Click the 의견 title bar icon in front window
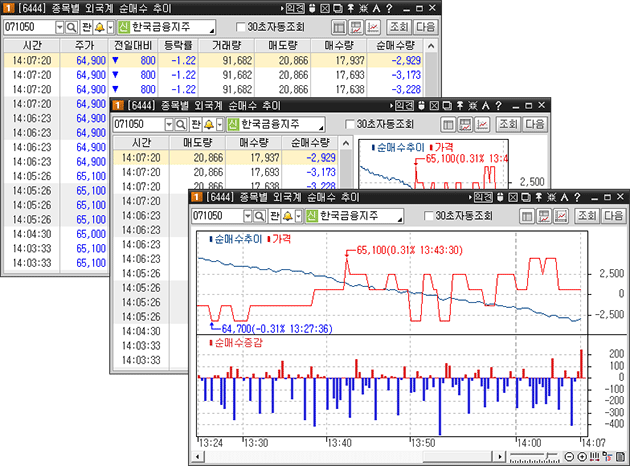Image resolution: width=630 pixels, height=466 pixels. click(x=483, y=197)
